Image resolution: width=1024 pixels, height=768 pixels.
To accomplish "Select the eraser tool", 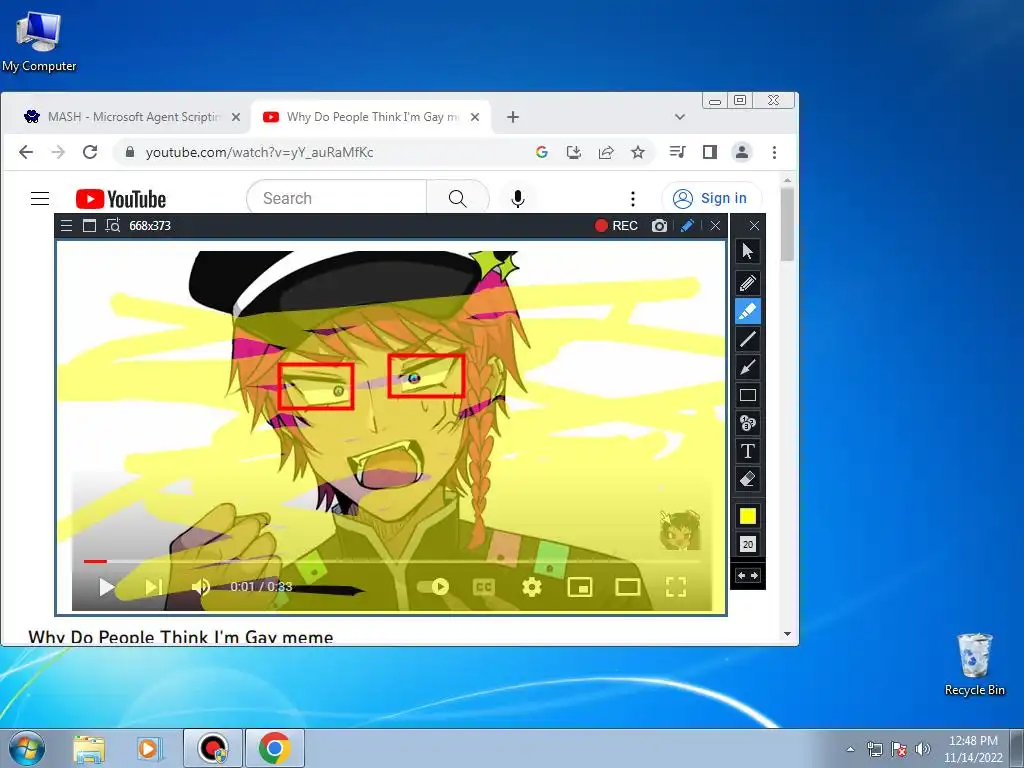I will pos(748,479).
